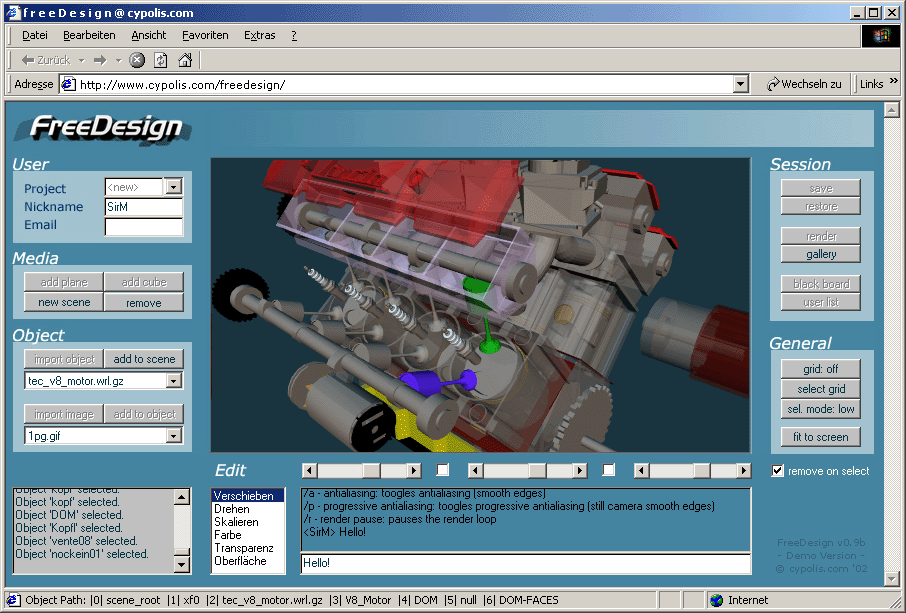906x613 pixels.
Task: Open the Project dropdown showing <new>
Action: pos(172,187)
